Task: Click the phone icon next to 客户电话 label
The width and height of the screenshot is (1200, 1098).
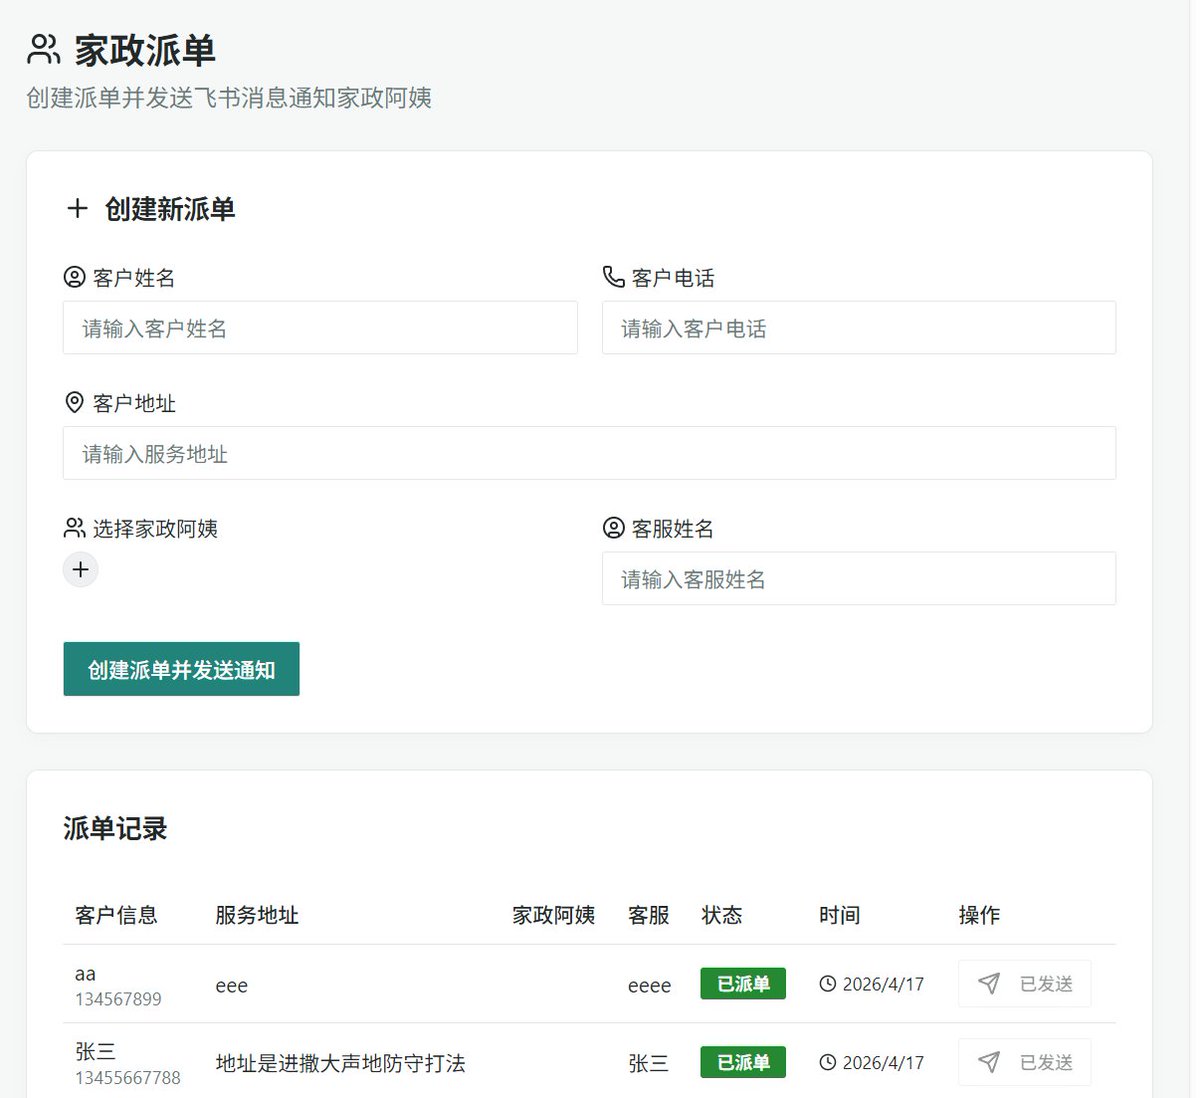Action: (x=613, y=277)
